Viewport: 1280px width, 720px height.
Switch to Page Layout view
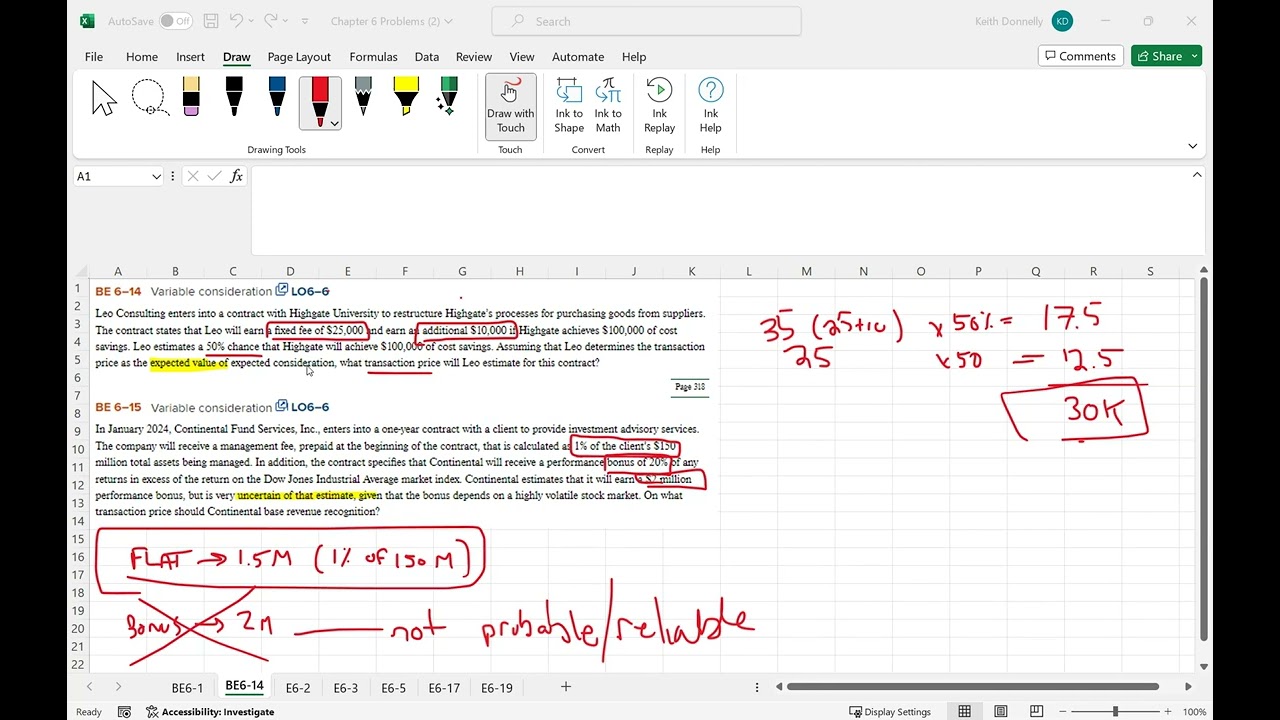pyautogui.click(x=1000, y=712)
